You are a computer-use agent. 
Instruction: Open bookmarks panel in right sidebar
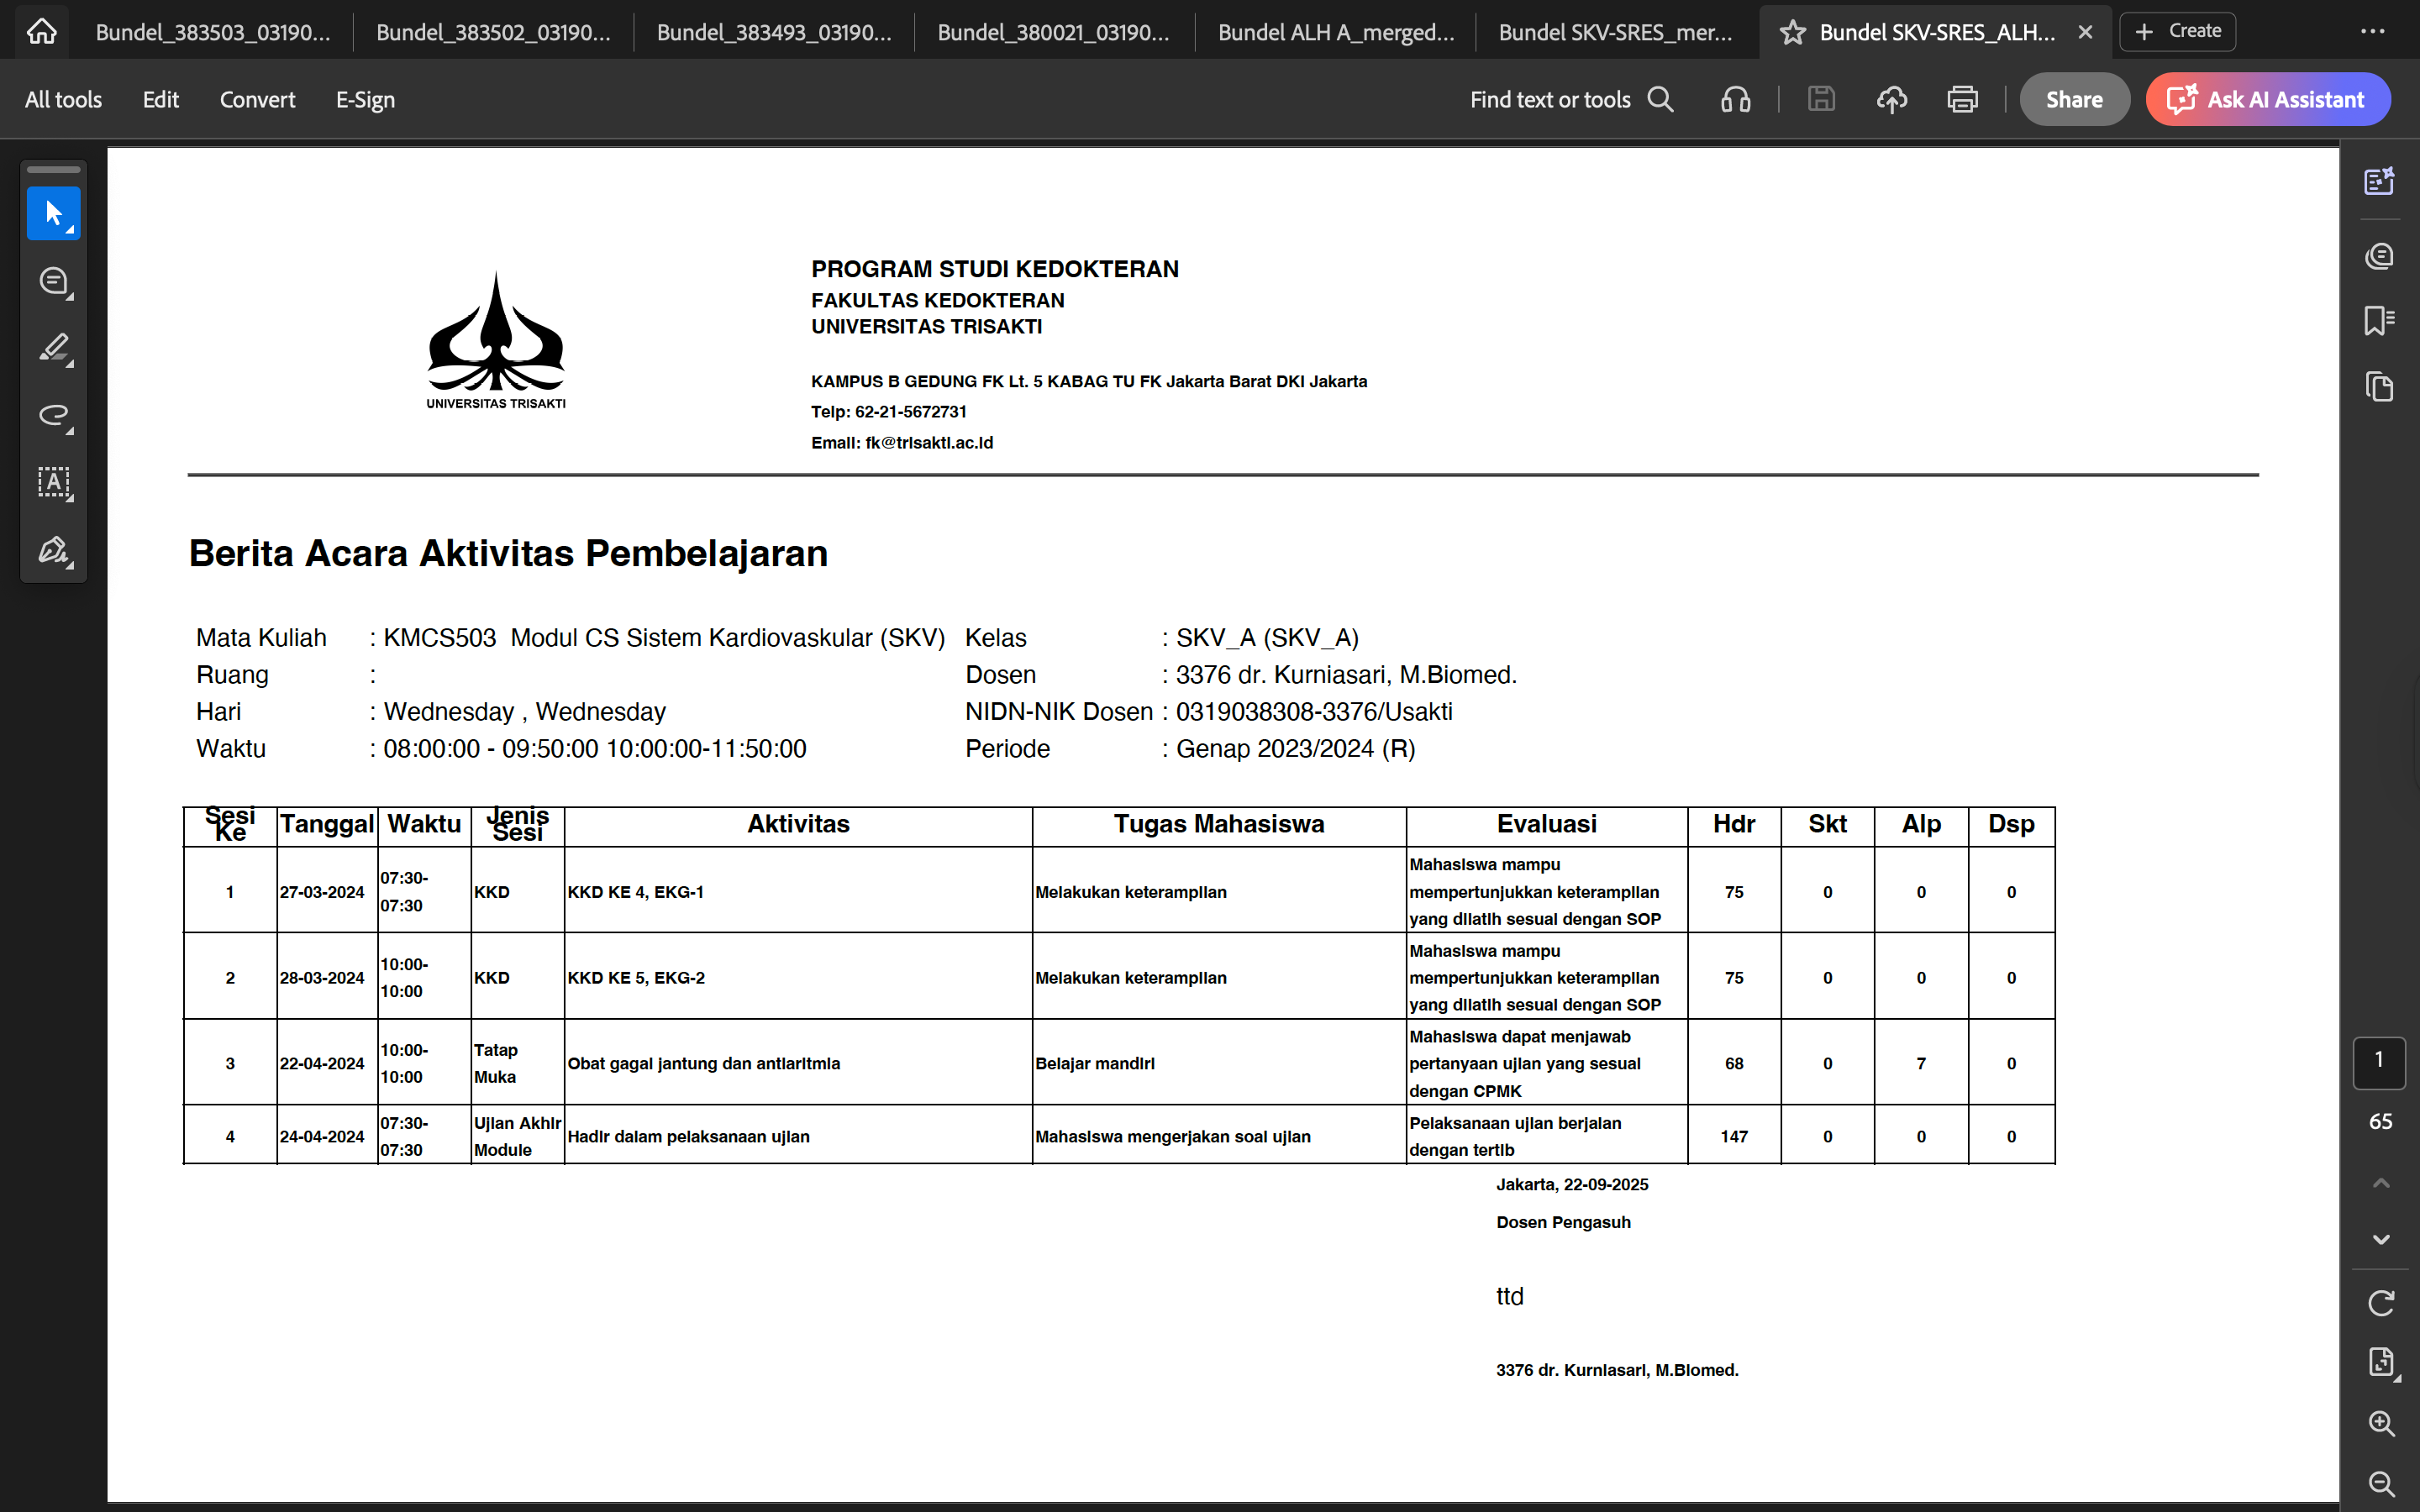[2379, 321]
